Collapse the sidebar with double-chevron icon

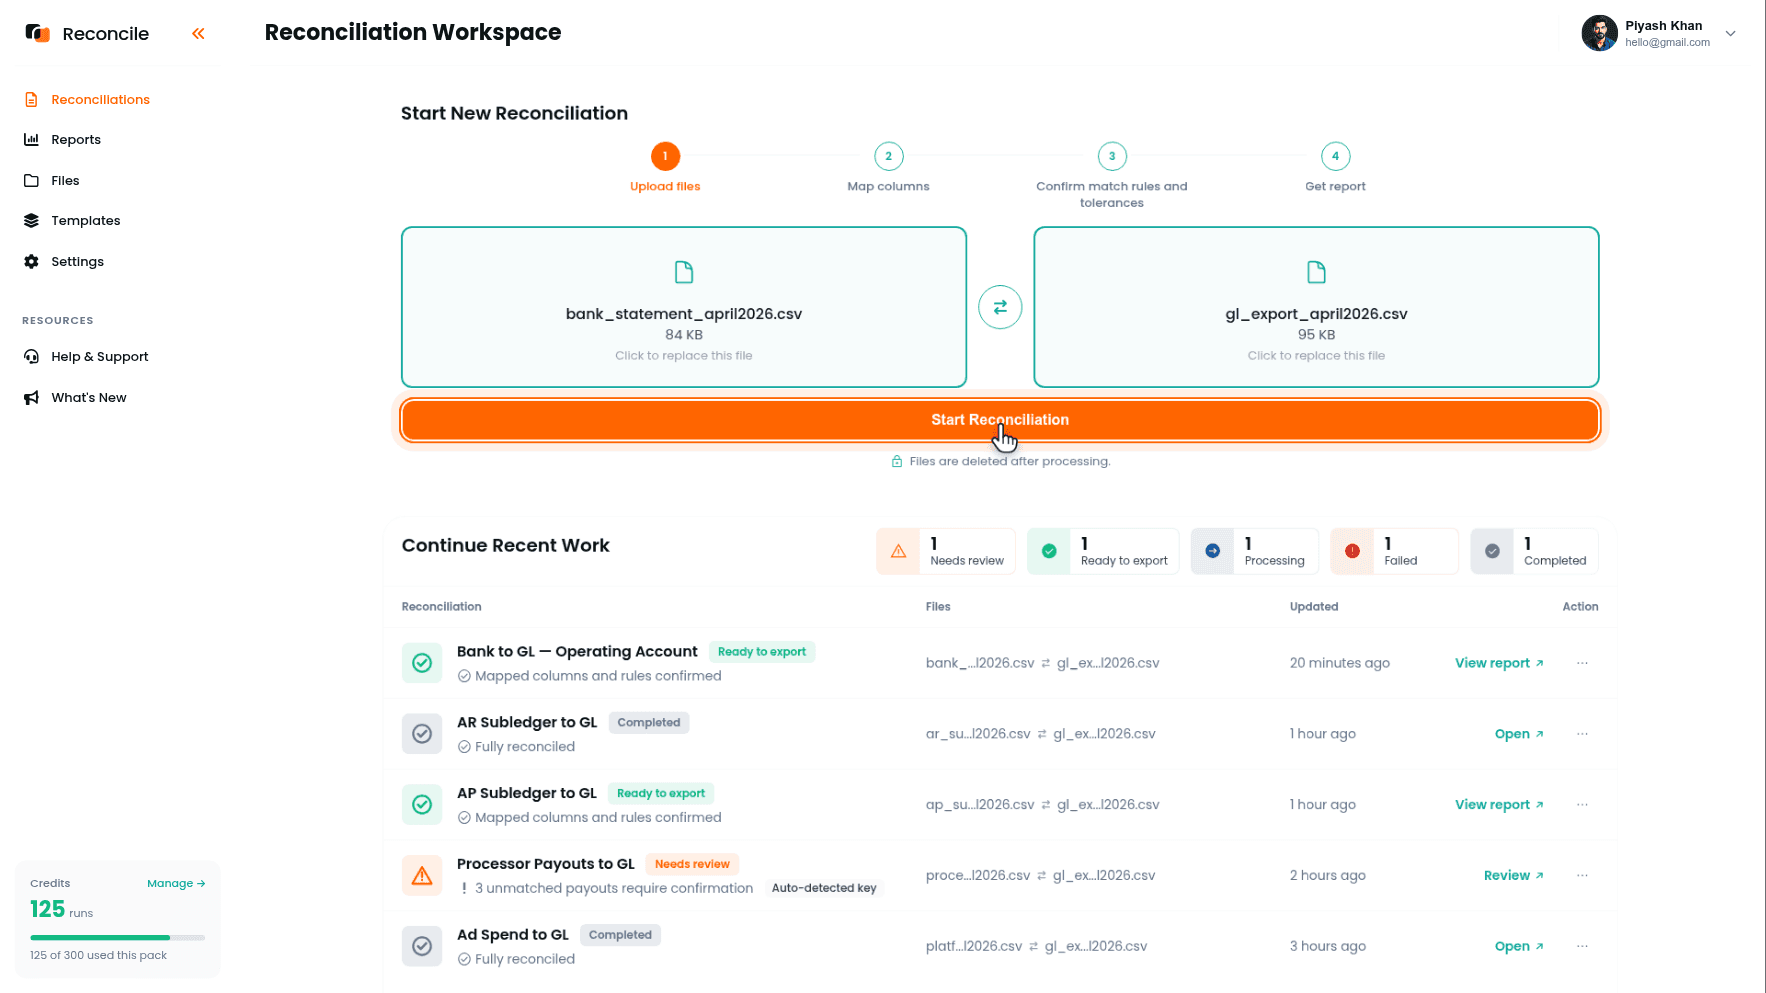coord(198,33)
